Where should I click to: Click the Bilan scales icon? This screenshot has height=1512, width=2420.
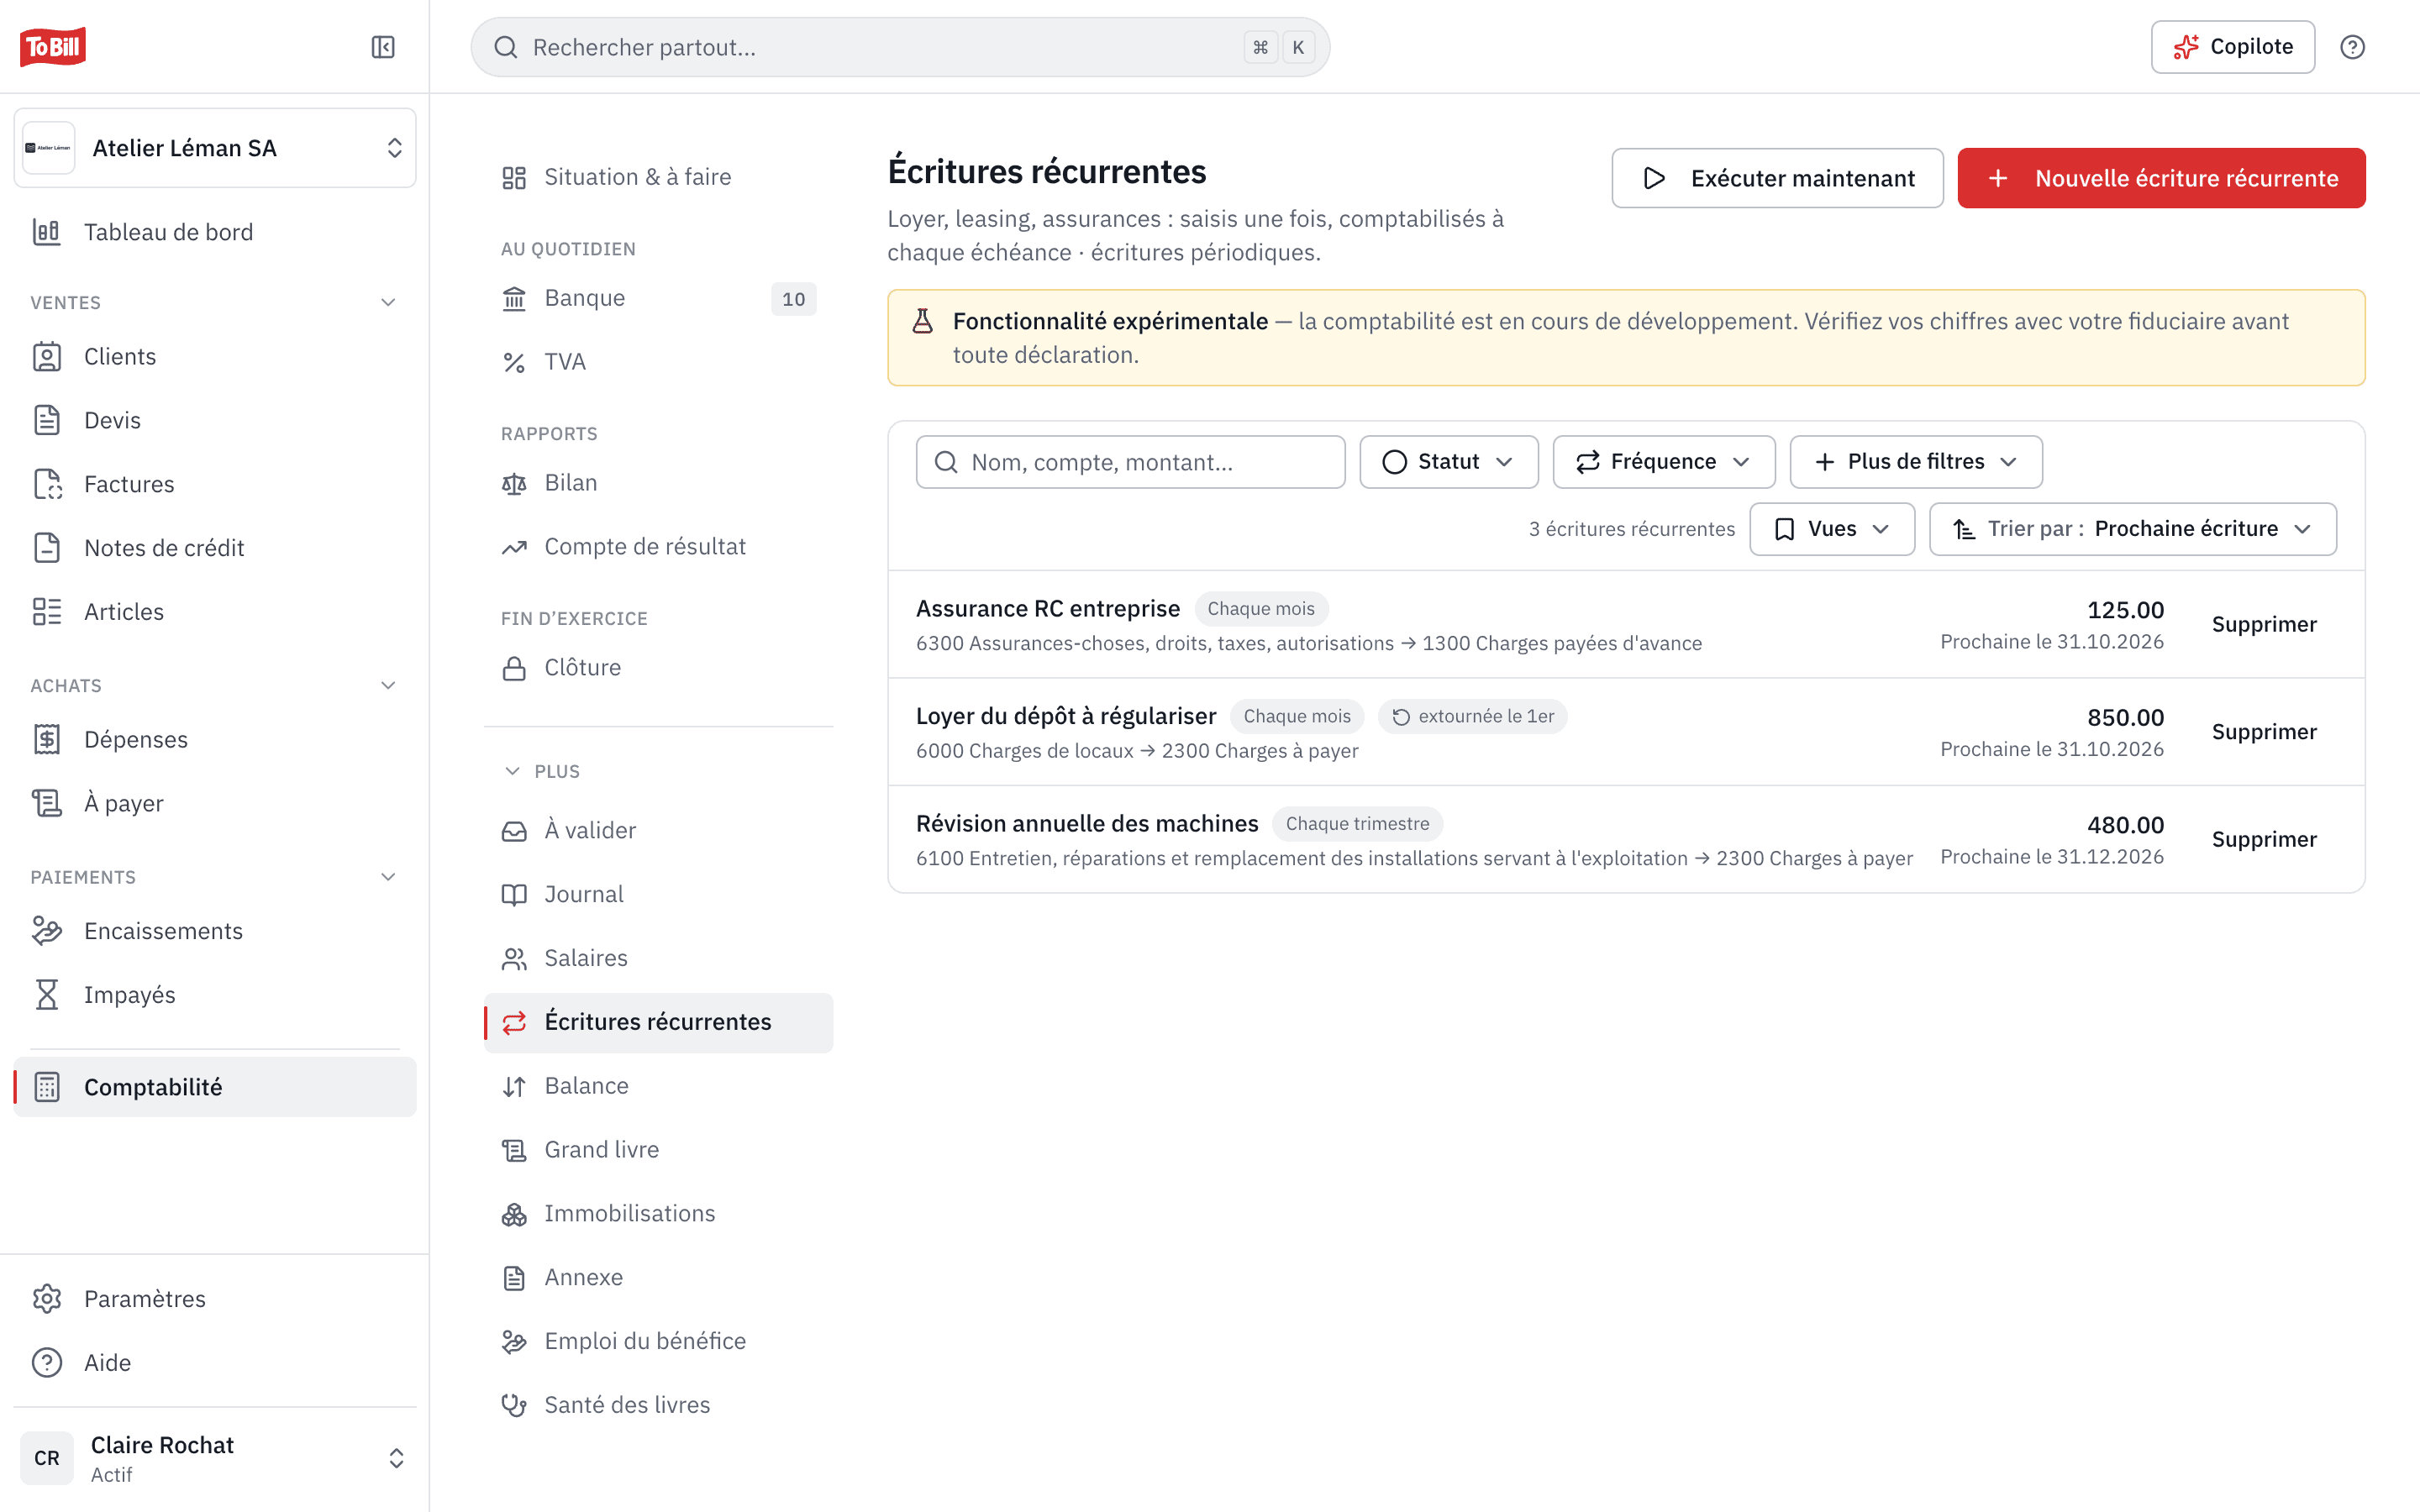(x=514, y=483)
